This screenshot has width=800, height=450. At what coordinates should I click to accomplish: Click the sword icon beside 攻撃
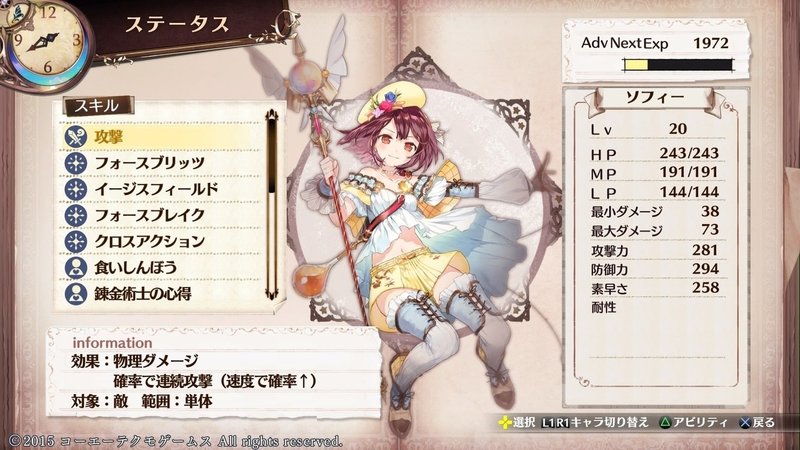coord(76,137)
